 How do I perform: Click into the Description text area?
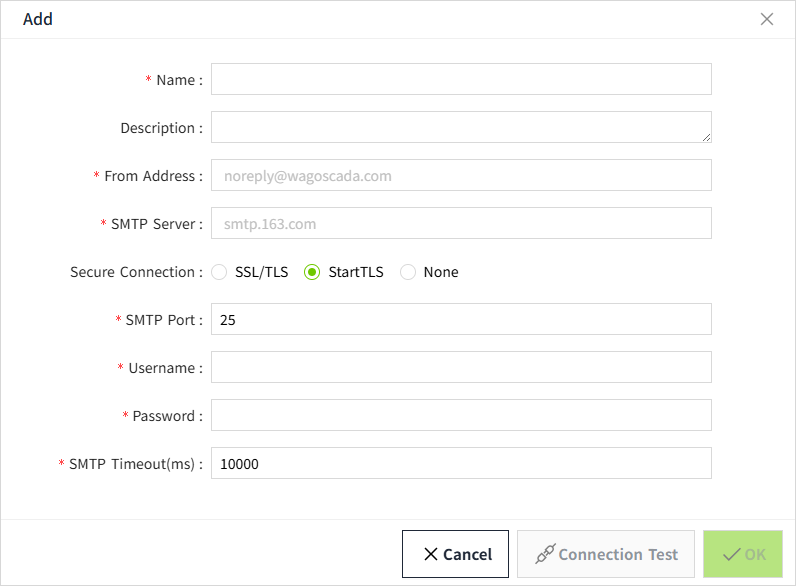pos(461,127)
